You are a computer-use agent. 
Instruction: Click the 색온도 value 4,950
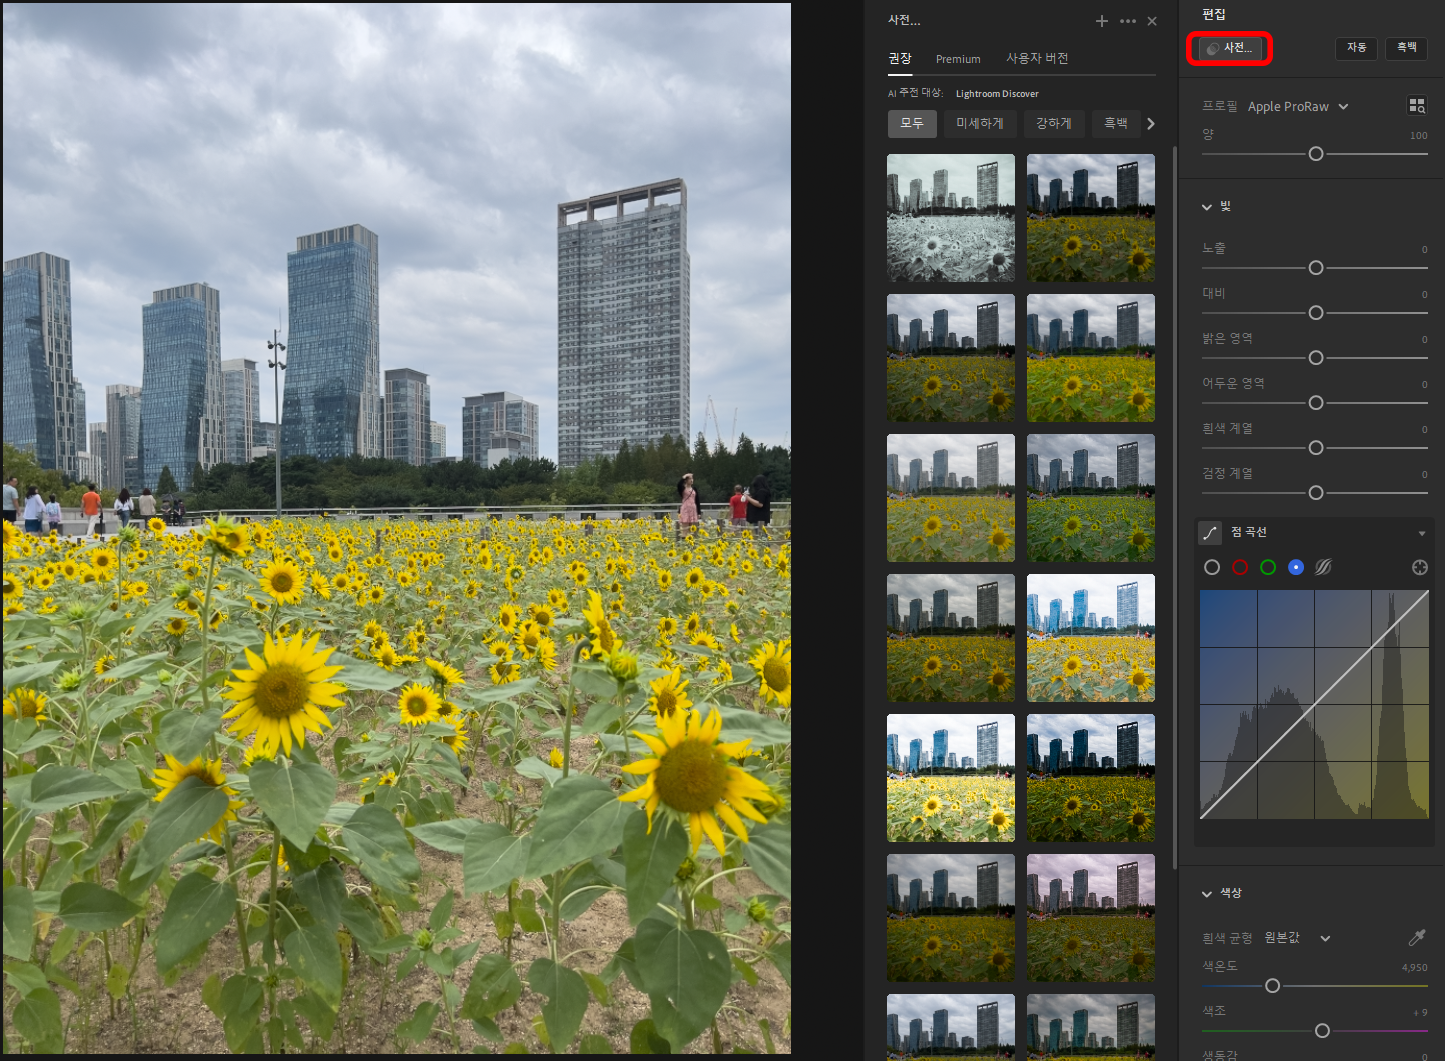pyautogui.click(x=1414, y=968)
